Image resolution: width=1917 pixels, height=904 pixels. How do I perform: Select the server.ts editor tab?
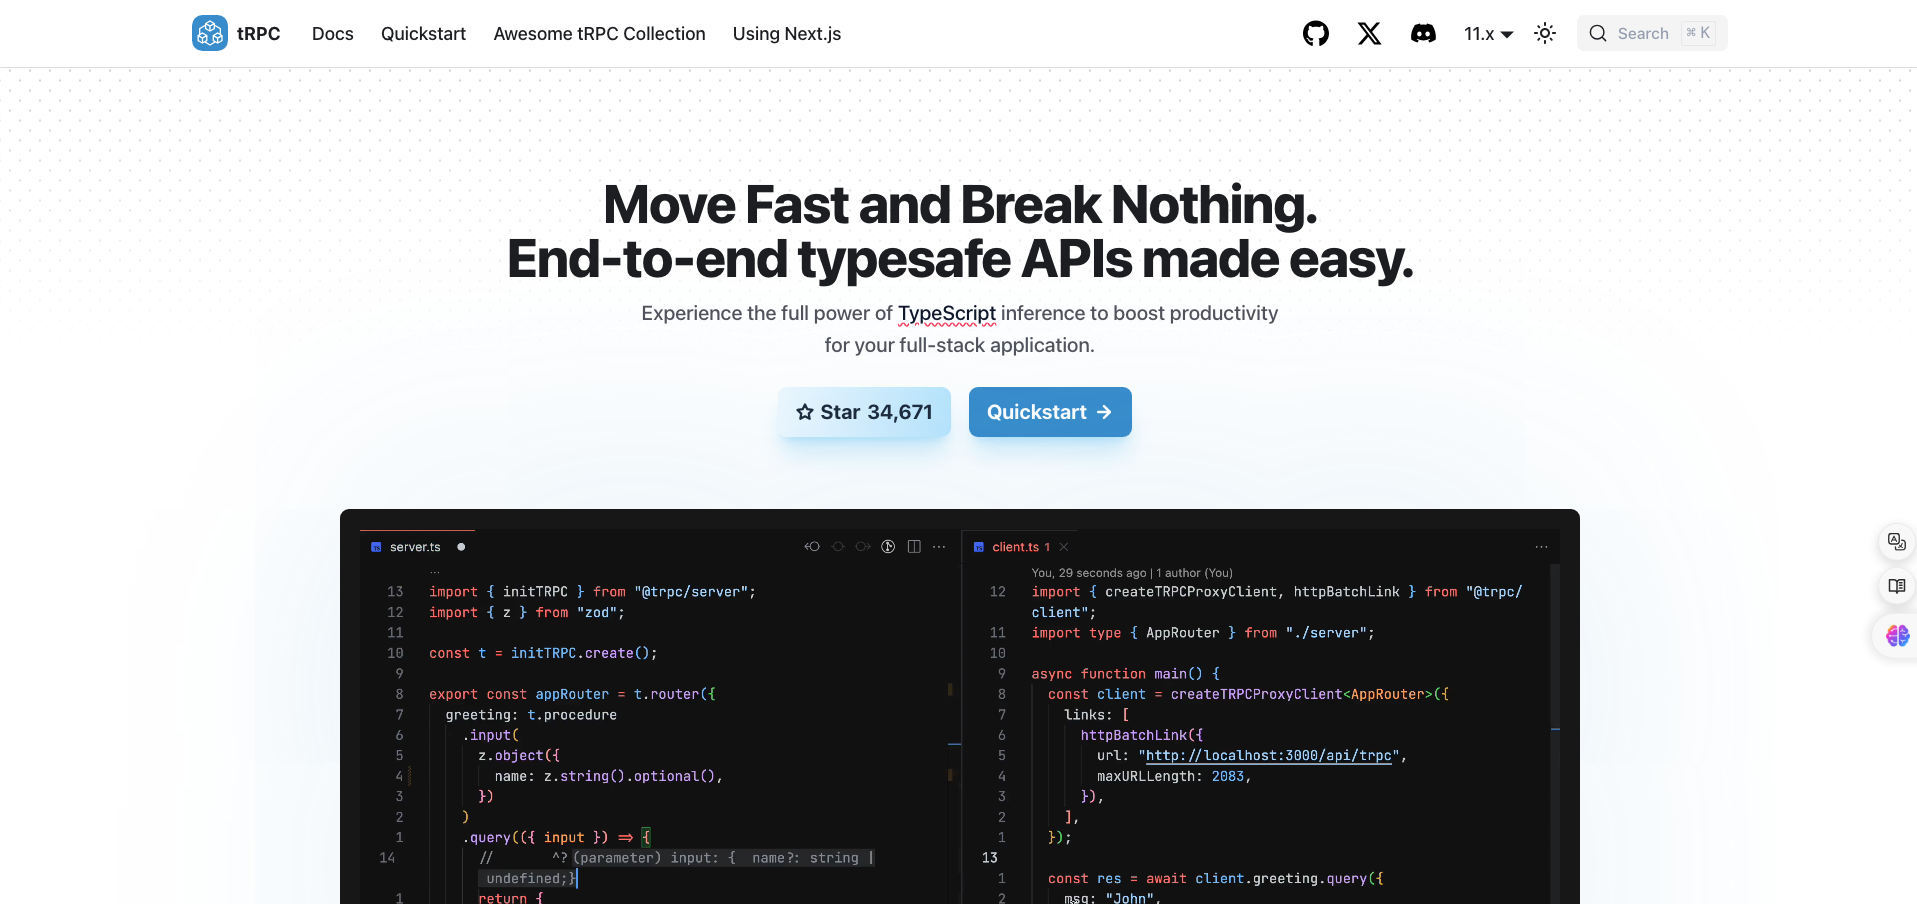pos(416,547)
